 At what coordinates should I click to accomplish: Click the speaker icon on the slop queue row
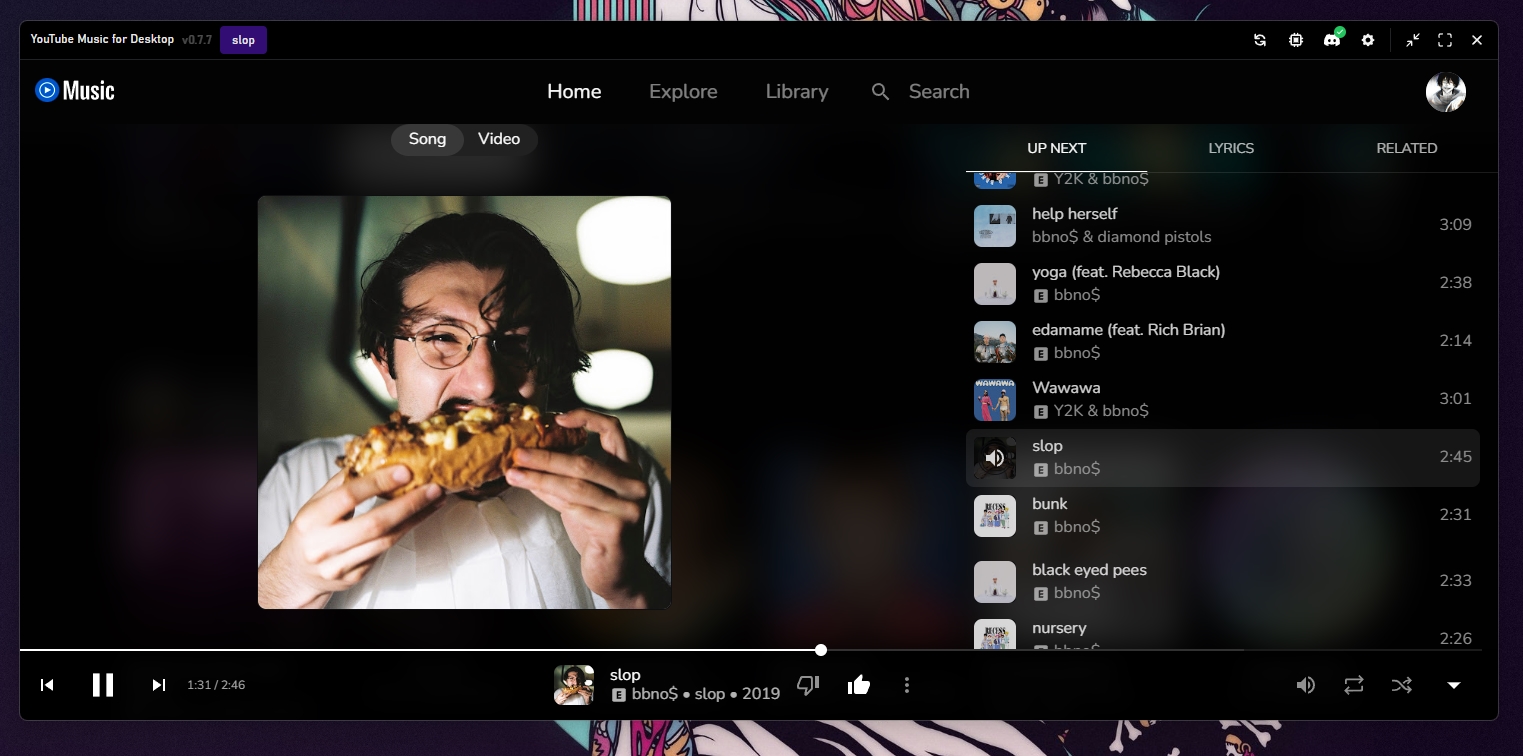tap(995, 458)
